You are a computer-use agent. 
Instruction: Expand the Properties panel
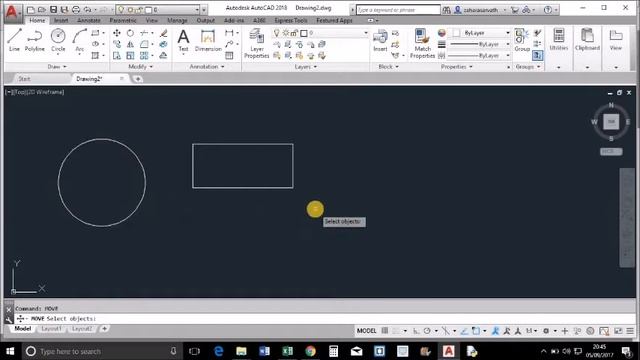tap(456, 67)
